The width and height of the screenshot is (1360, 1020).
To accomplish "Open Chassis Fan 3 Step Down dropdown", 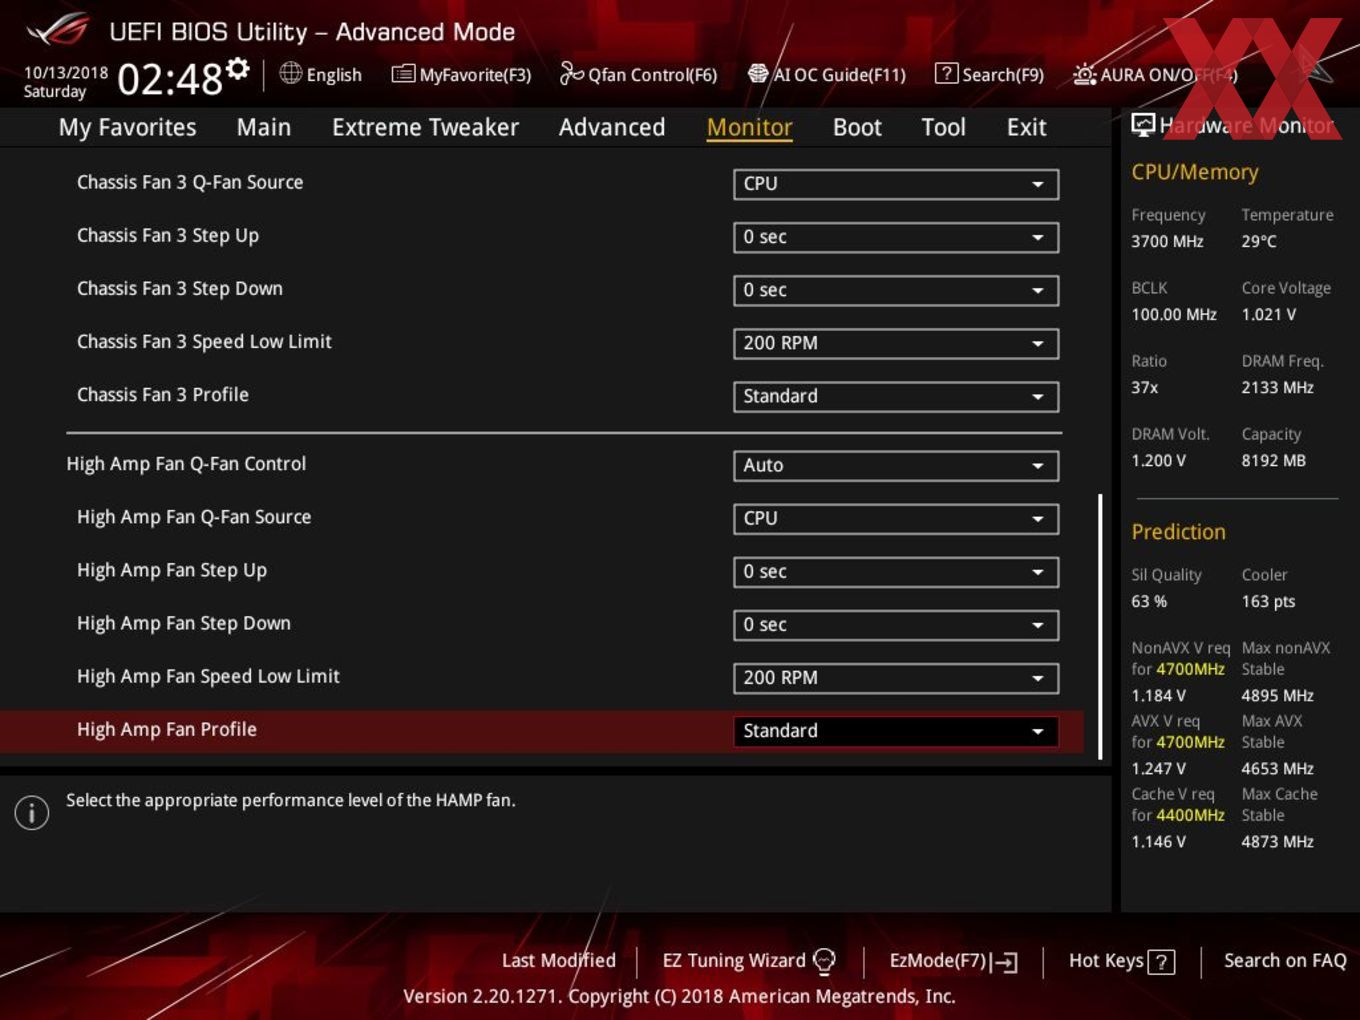I will click(x=896, y=290).
